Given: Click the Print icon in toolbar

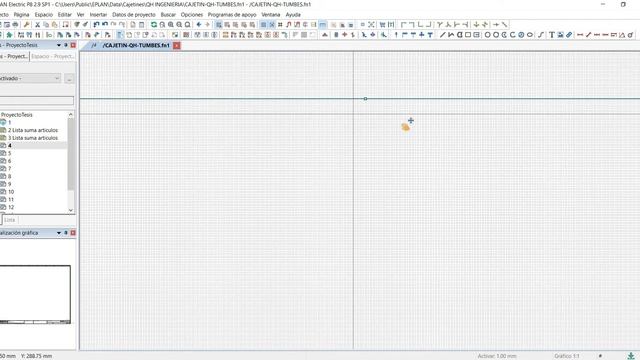Looking at the screenshot, I should [15, 25].
